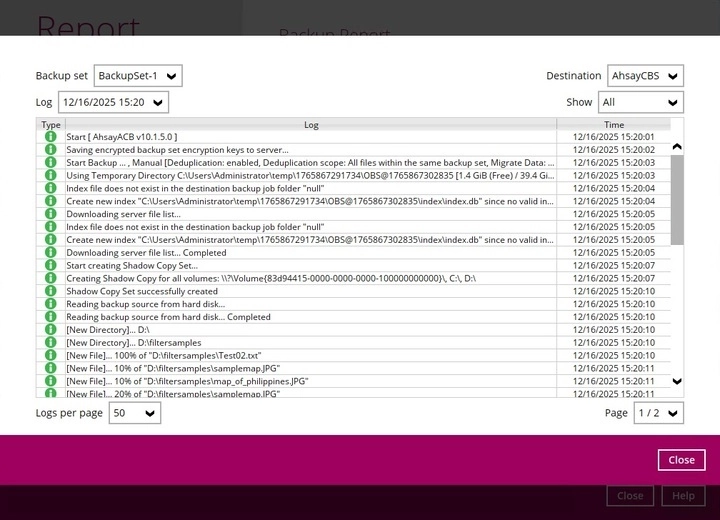Sort by the Time column header
This screenshot has width=720, height=520.
point(614,125)
